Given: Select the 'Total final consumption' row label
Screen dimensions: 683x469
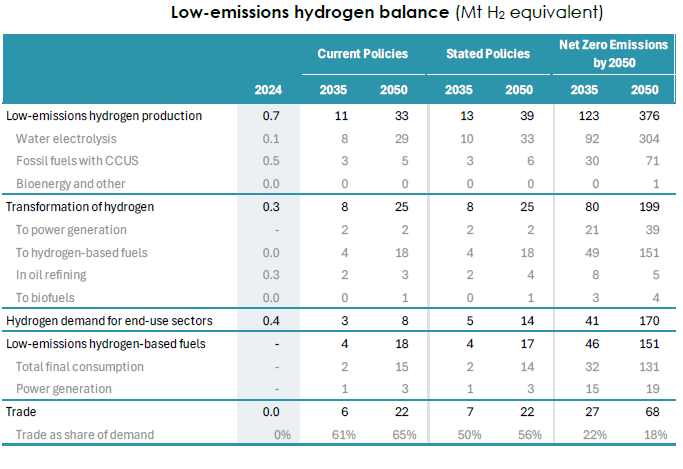Looking at the screenshot, I should click(80, 366).
